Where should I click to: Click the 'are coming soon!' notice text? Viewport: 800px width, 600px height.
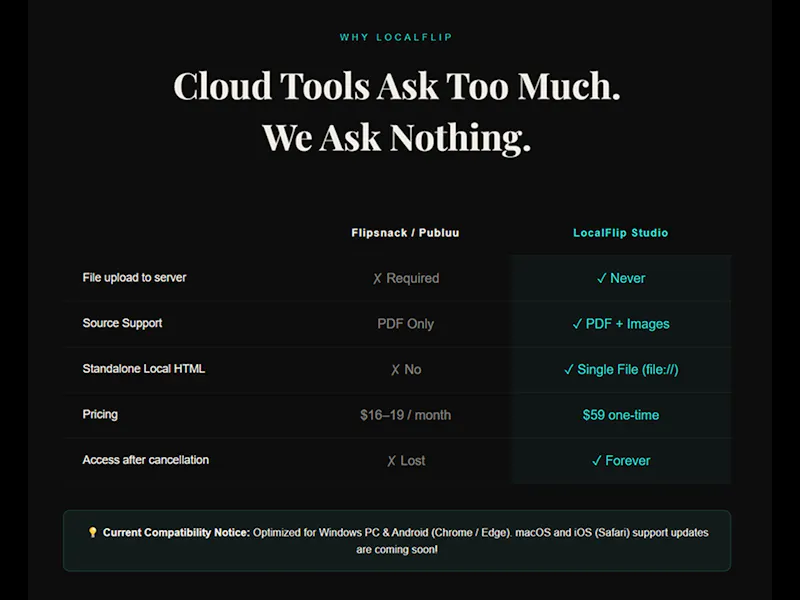click(397, 549)
